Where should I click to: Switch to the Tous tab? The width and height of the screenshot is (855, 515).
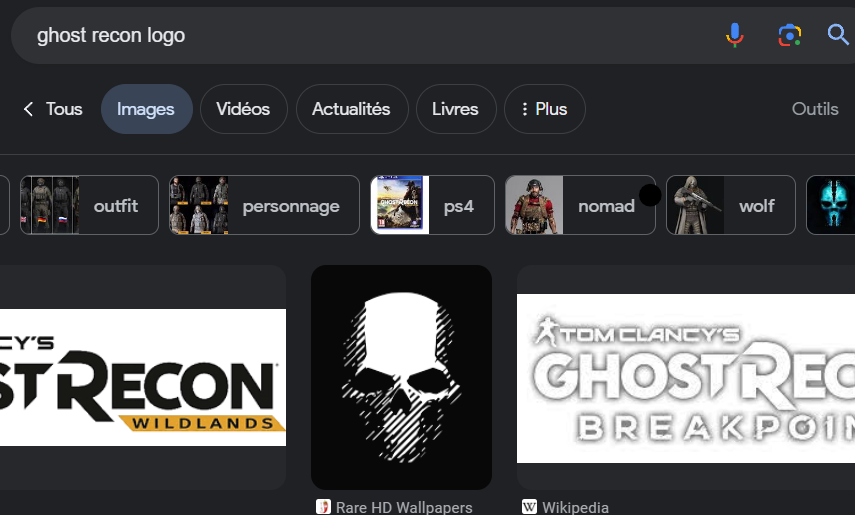tap(64, 109)
